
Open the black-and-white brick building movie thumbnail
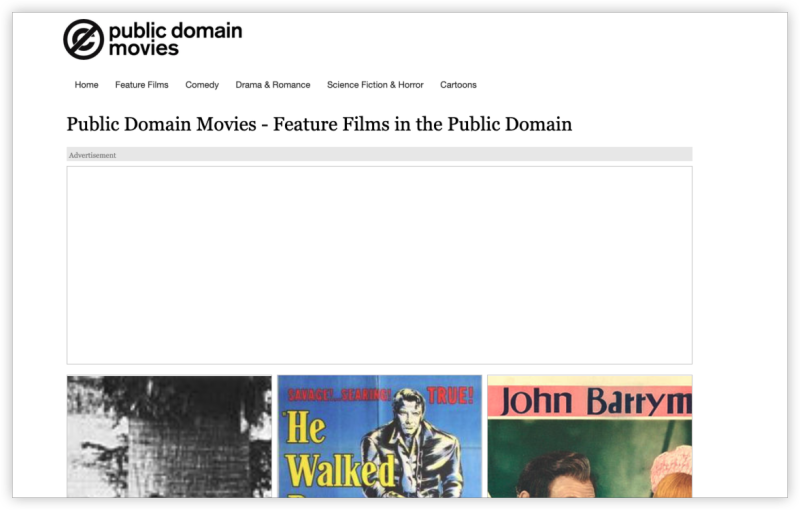(x=169, y=437)
